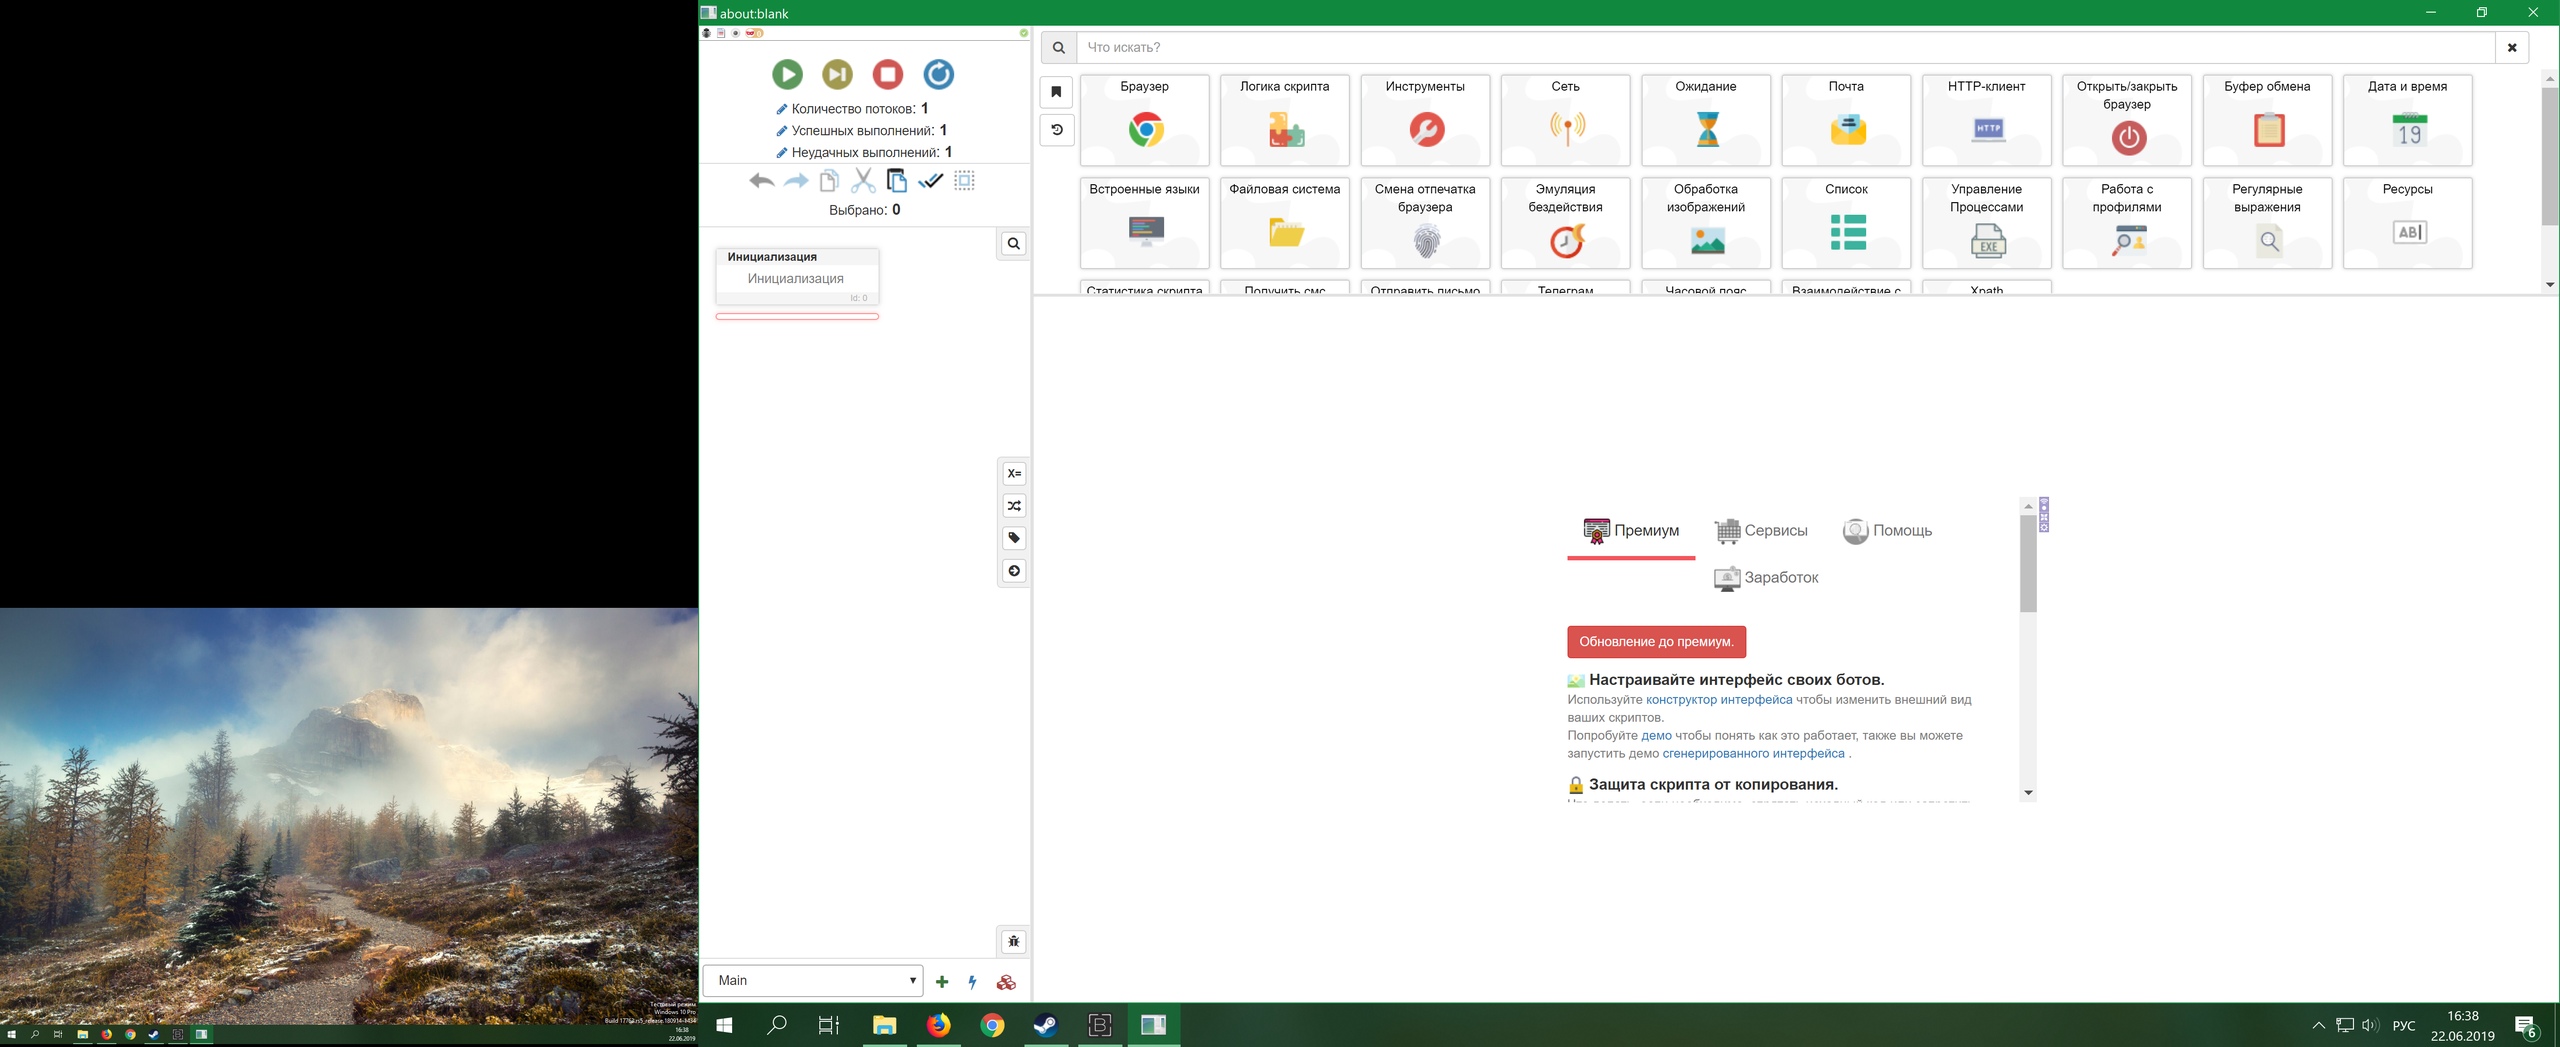
Task: Open the конструктор интерфейса link
Action: tap(1719, 700)
